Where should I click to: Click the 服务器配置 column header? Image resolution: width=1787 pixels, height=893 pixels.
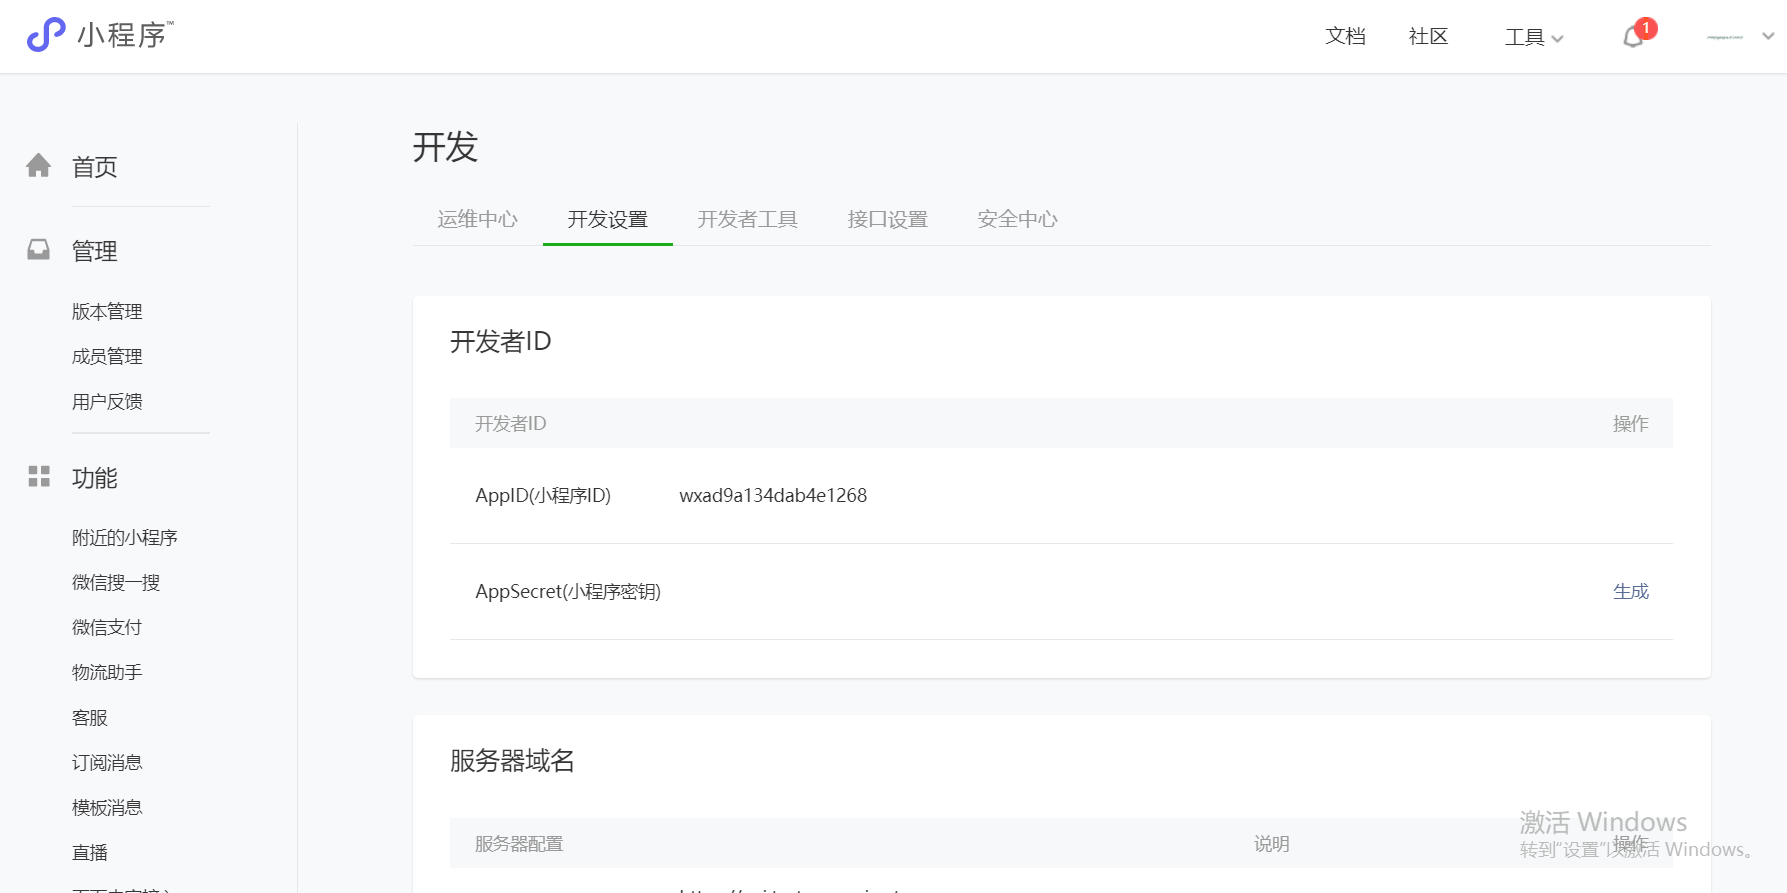(x=519, y=844)
